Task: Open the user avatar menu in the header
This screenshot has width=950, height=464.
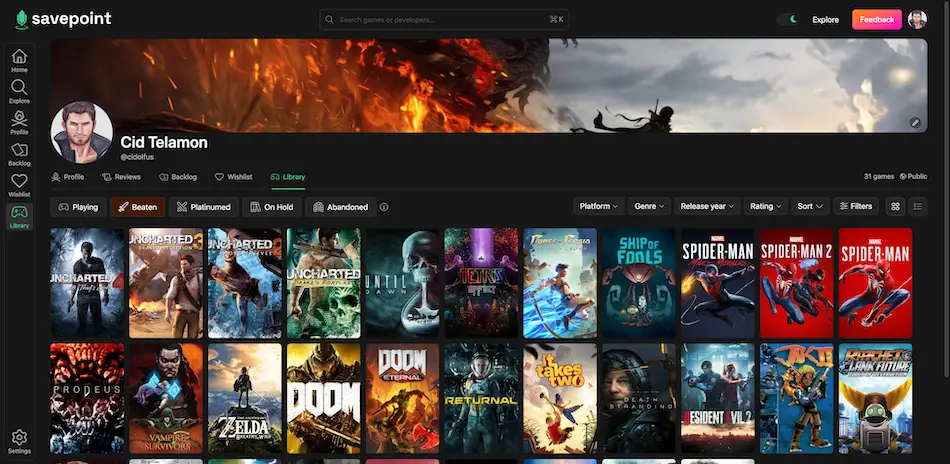Action: point(917,19)
